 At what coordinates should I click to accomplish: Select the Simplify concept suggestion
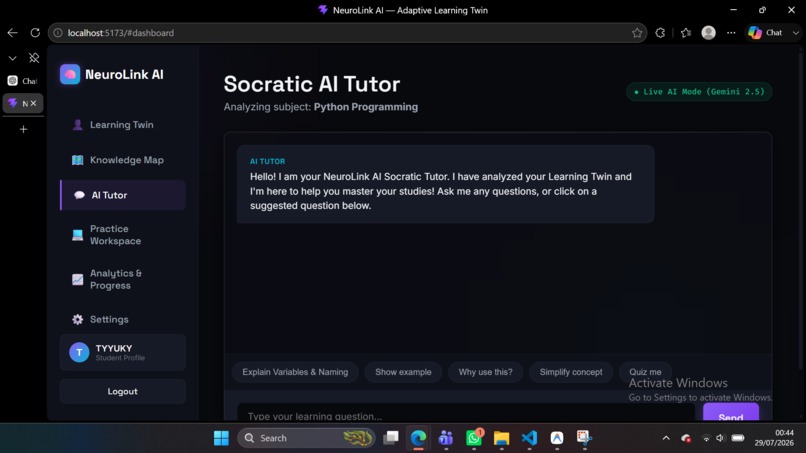tap(571, 372)
